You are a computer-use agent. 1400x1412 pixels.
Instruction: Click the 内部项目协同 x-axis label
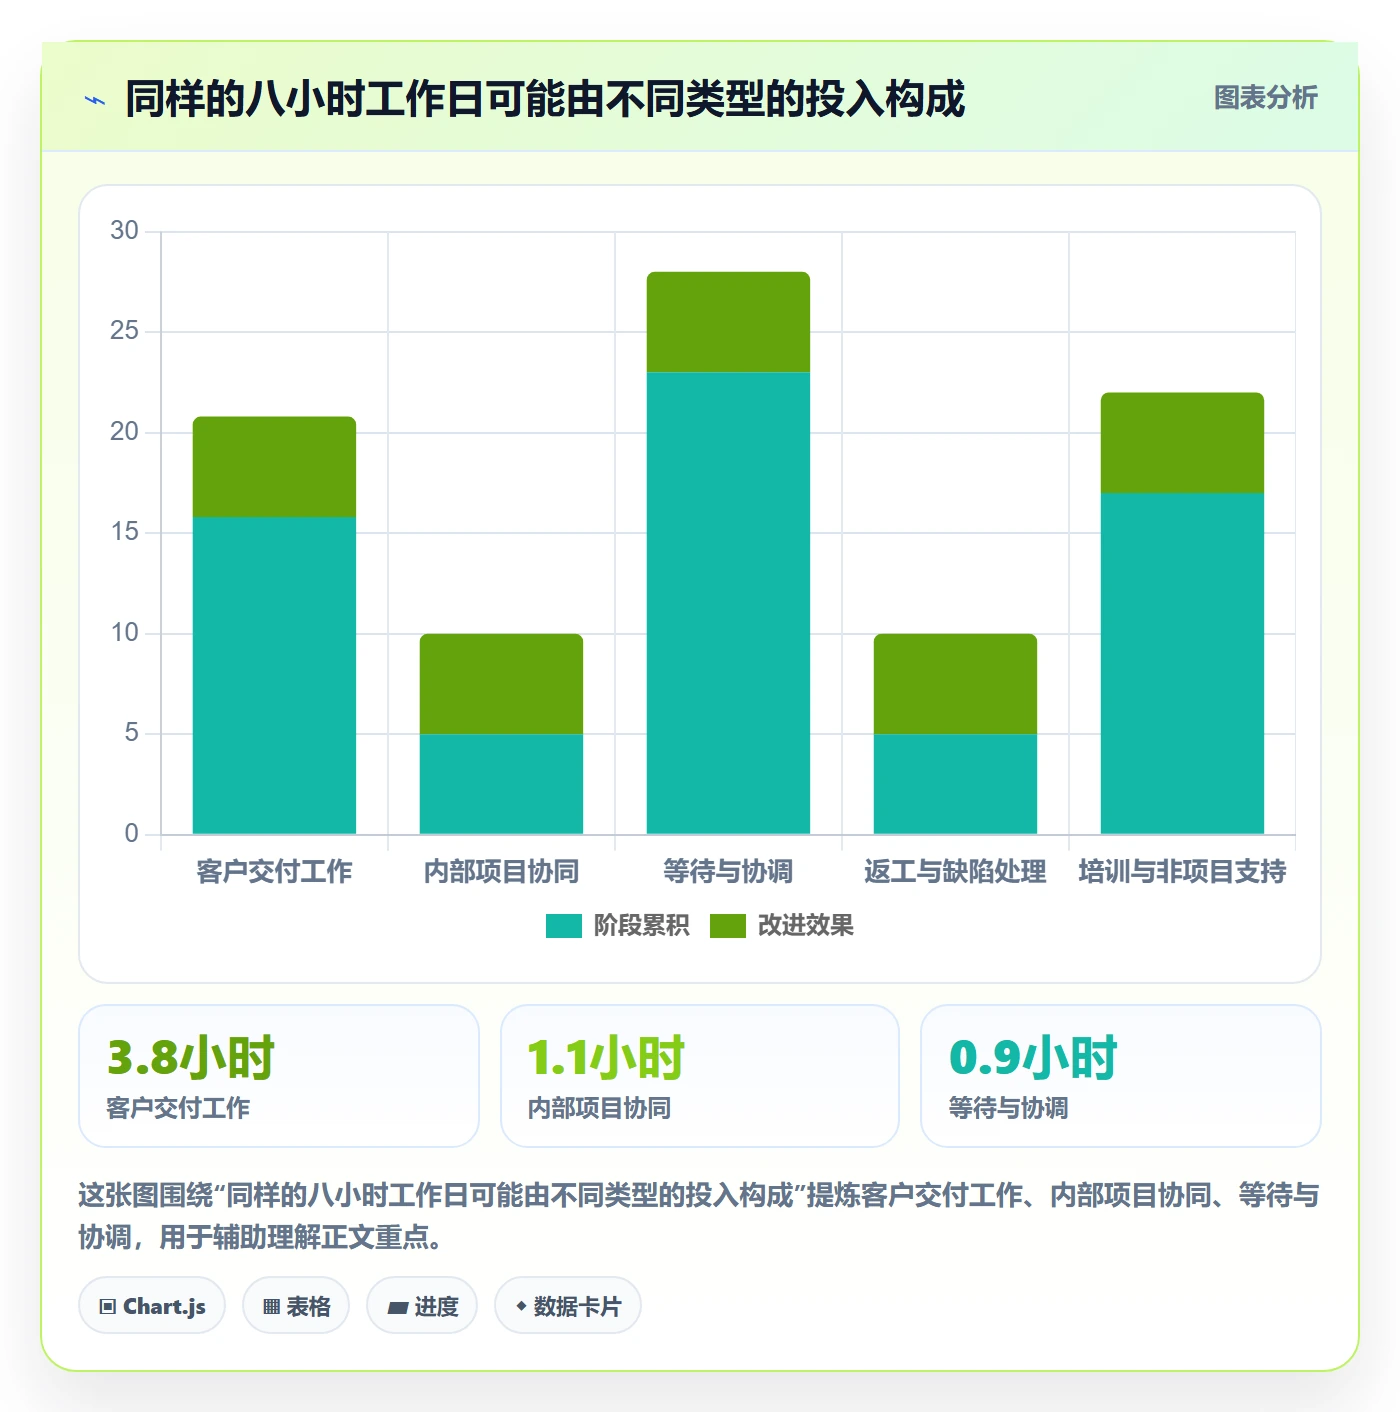coord(501,872)
